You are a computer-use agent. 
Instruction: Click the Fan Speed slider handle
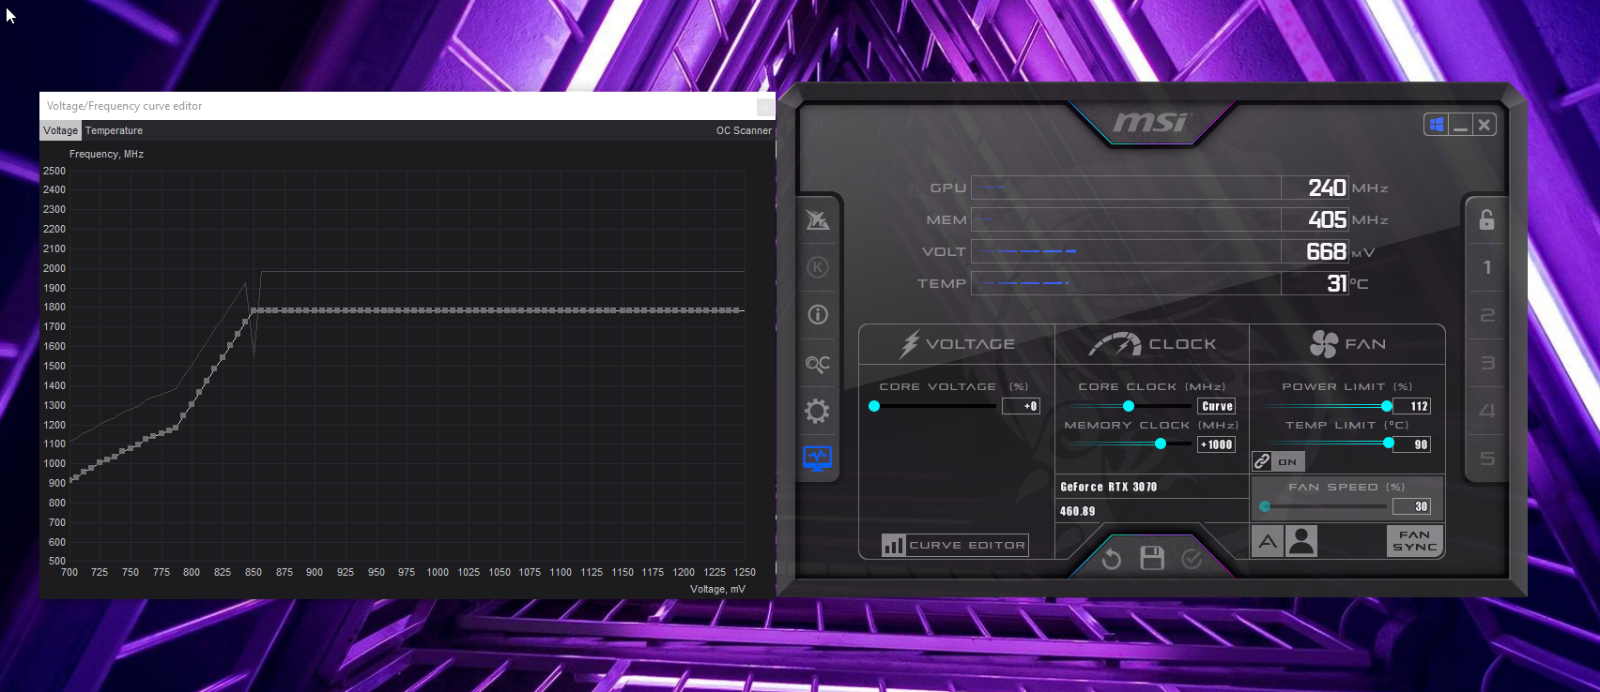[1265, 507]
